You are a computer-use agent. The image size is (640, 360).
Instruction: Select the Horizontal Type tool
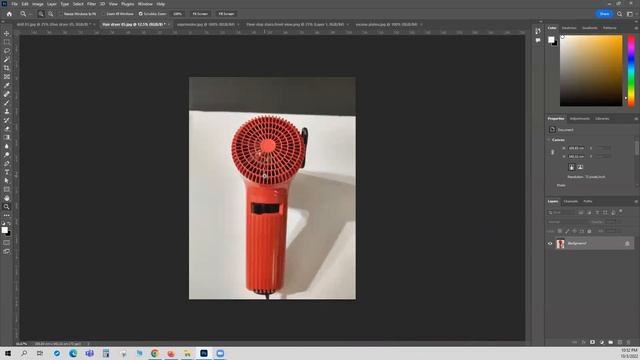7,172
